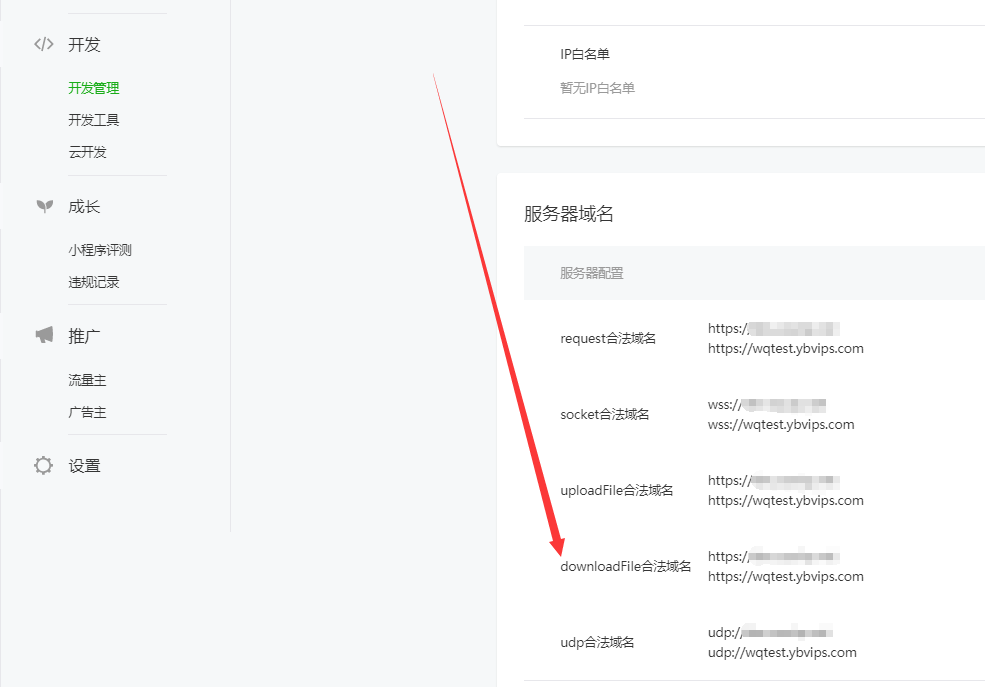Image resolution: width=985 pixels, height=687 pixels.
Task: Click socket domain wss://wqtest.ybvips.com
Action: (x=781, y=425)
